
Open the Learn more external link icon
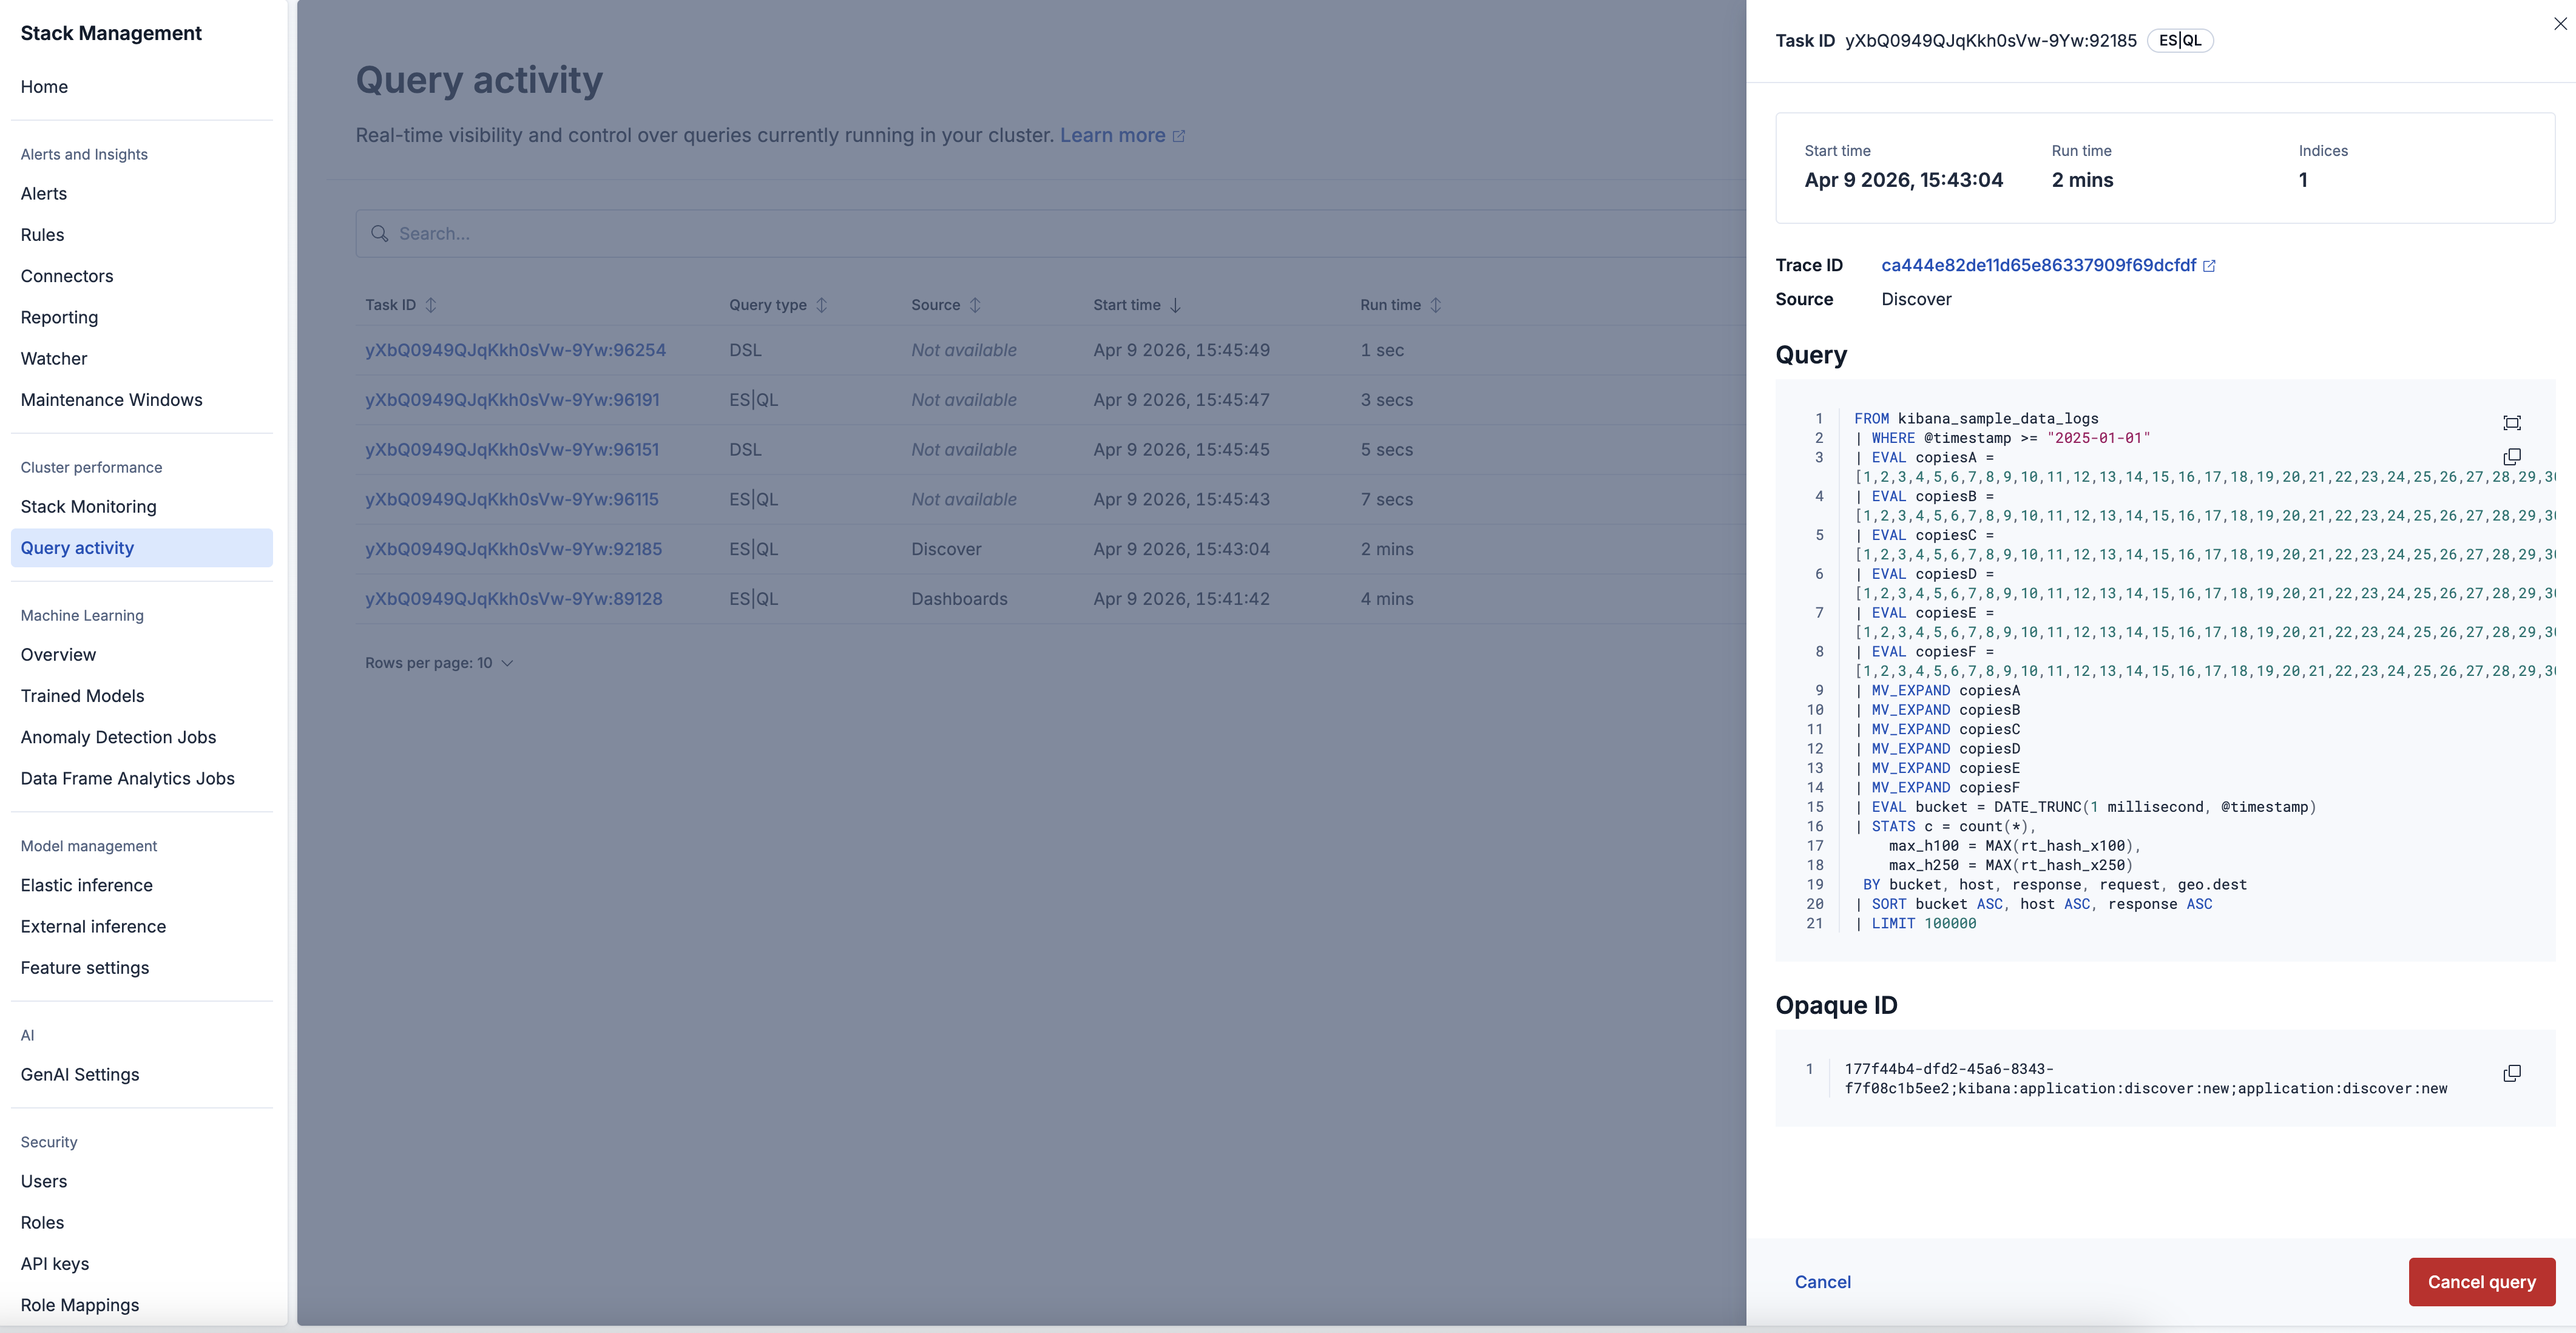pyautogui.click(x=1178, y=135)
